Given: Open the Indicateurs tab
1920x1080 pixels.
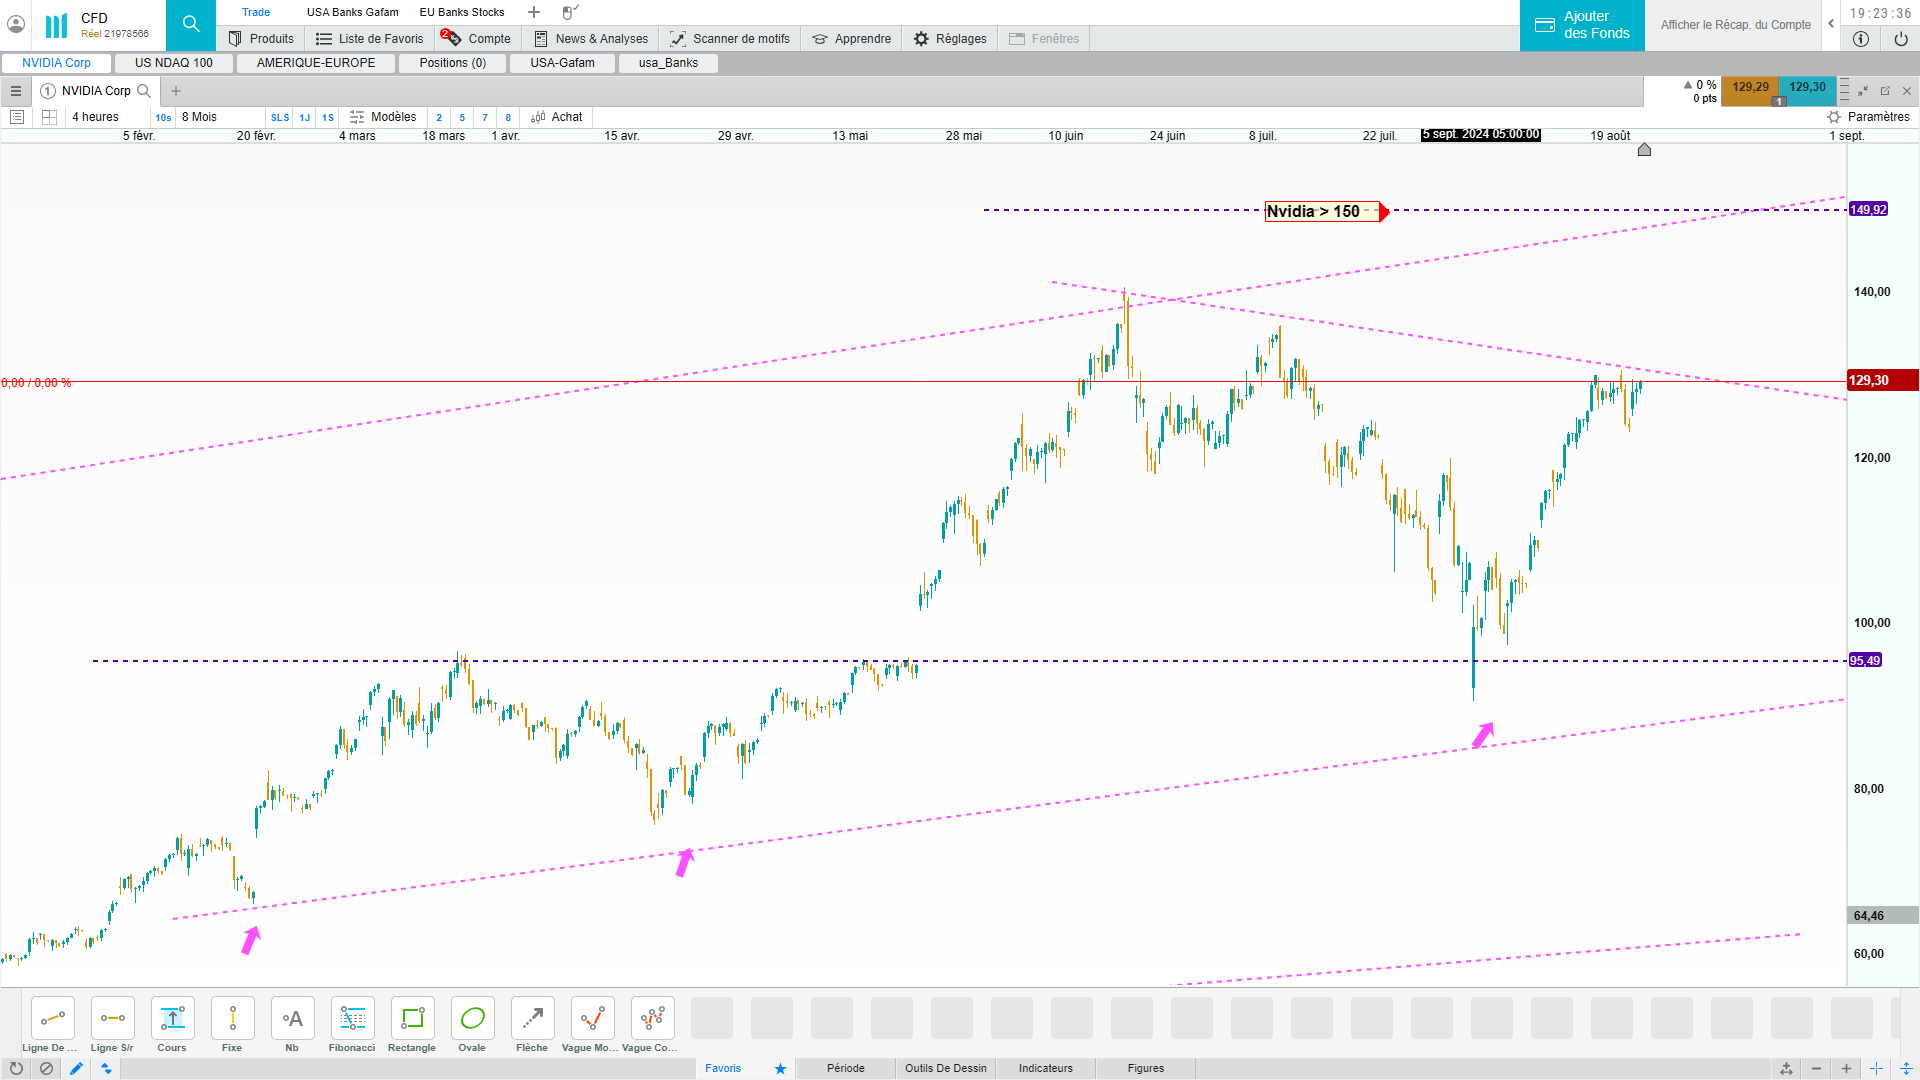Looking at the screenshot, I should pos(1045,1068).
